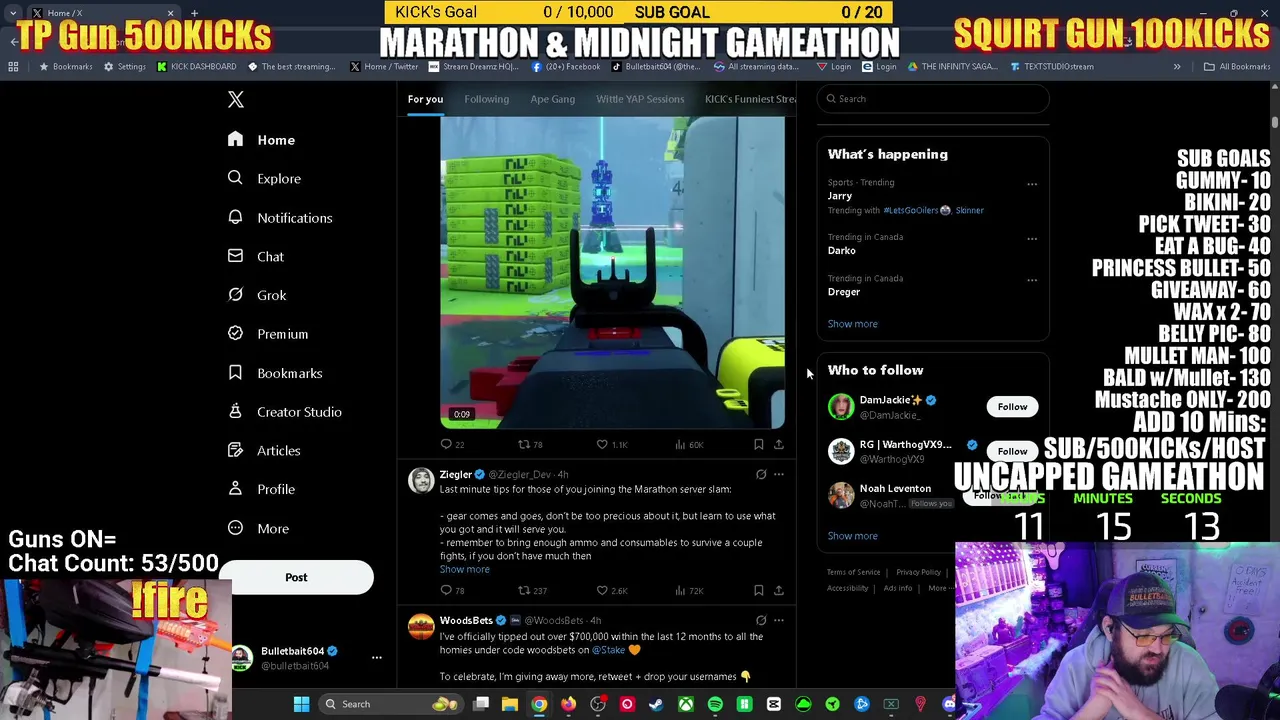Like the video post with 1.1K likes
The height and width of the screenshot is (720, 1280).
point(612,444)
